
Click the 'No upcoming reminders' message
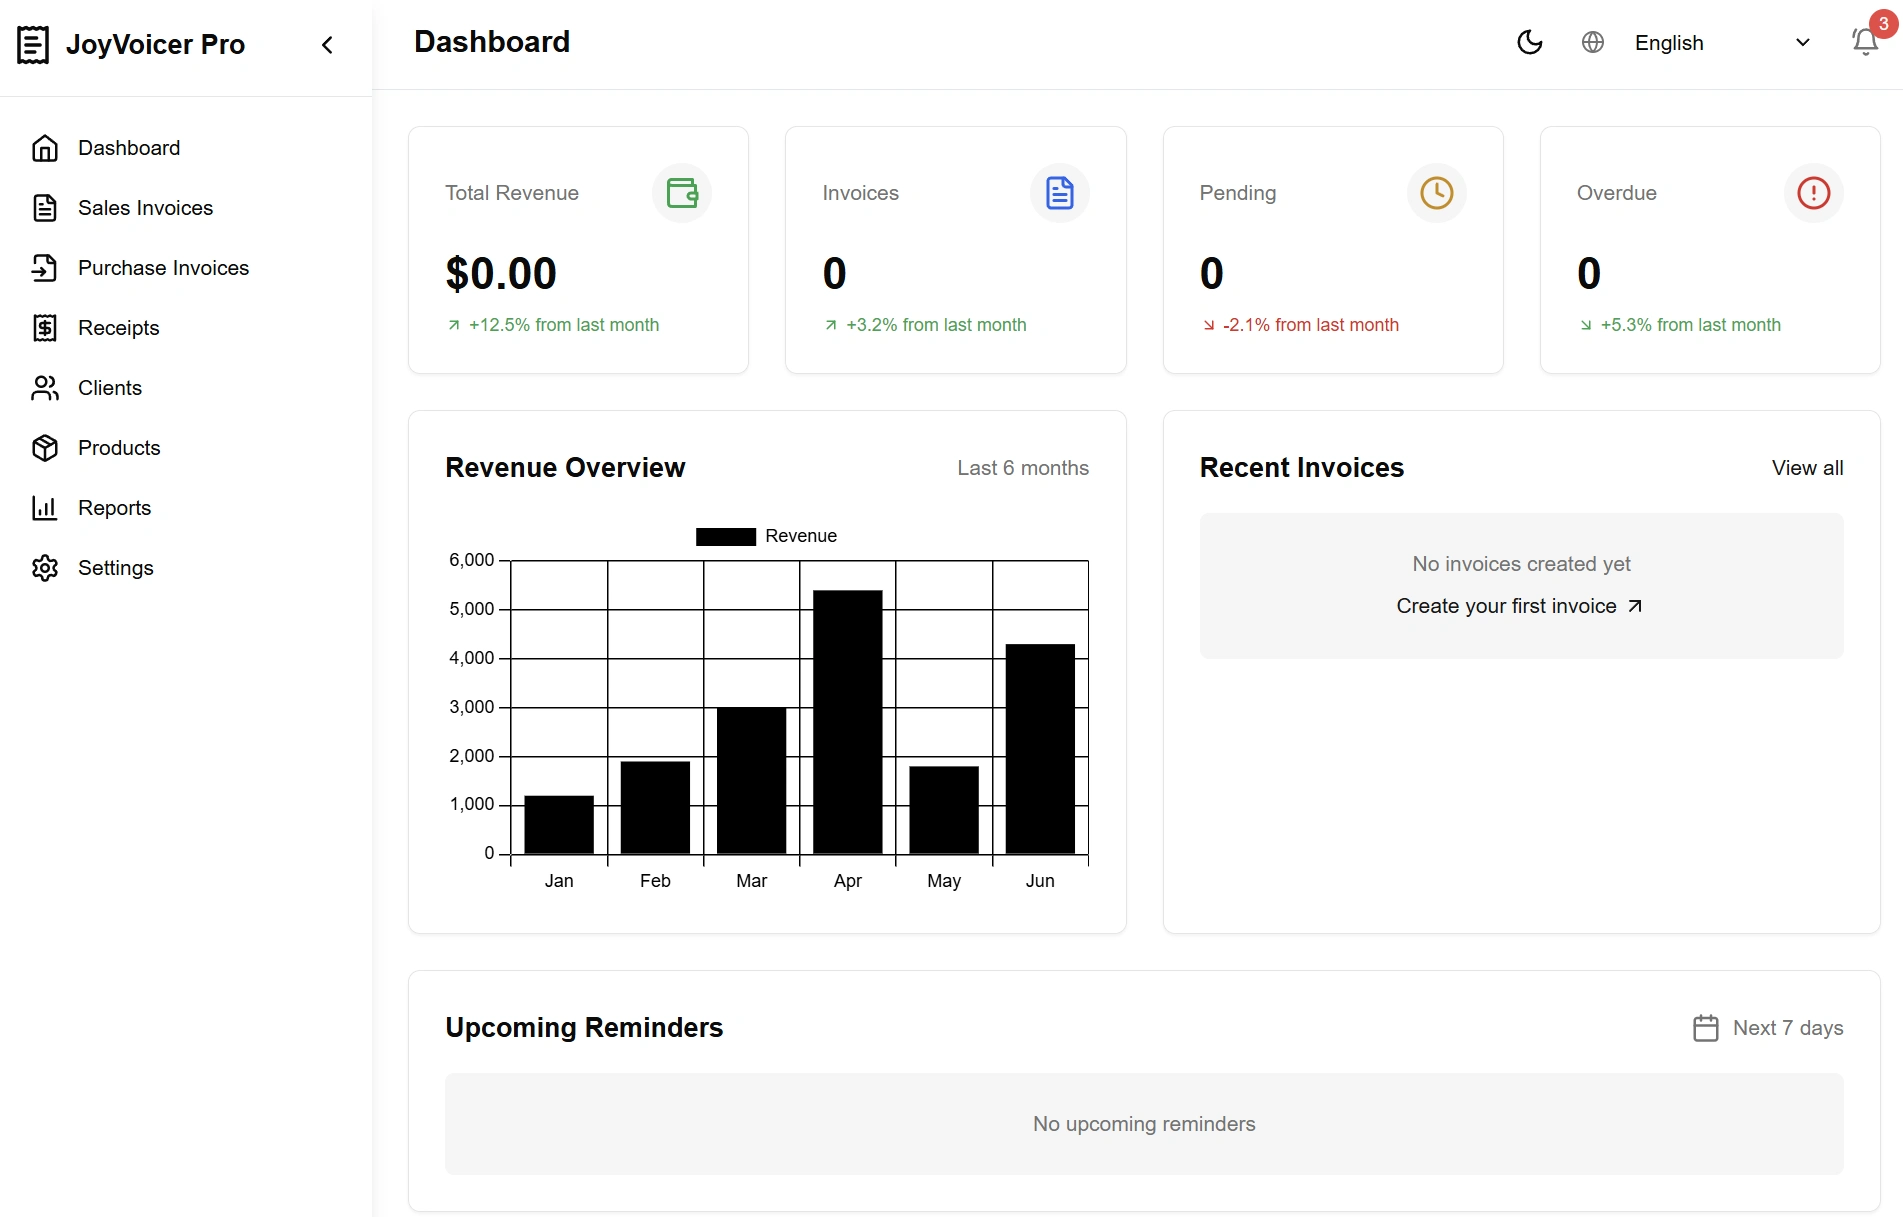[x=1144, y=1124]
